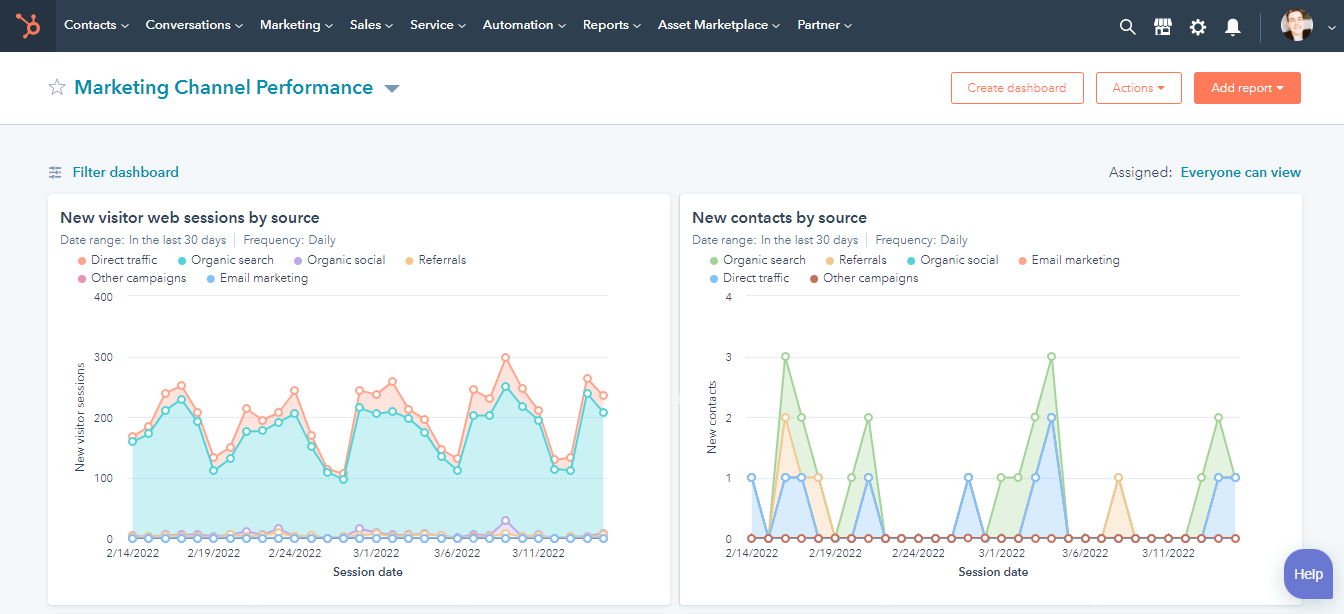Open the user profile avatar
1344x614 pixels.
coord(1297,25)
